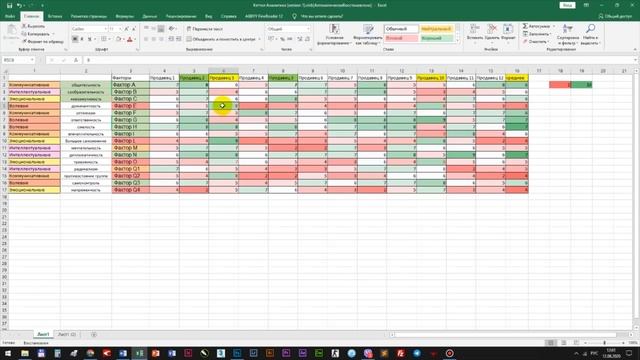Click the insert function fx icon
Viewport: 640px width, 360px height.
[76, 60]
